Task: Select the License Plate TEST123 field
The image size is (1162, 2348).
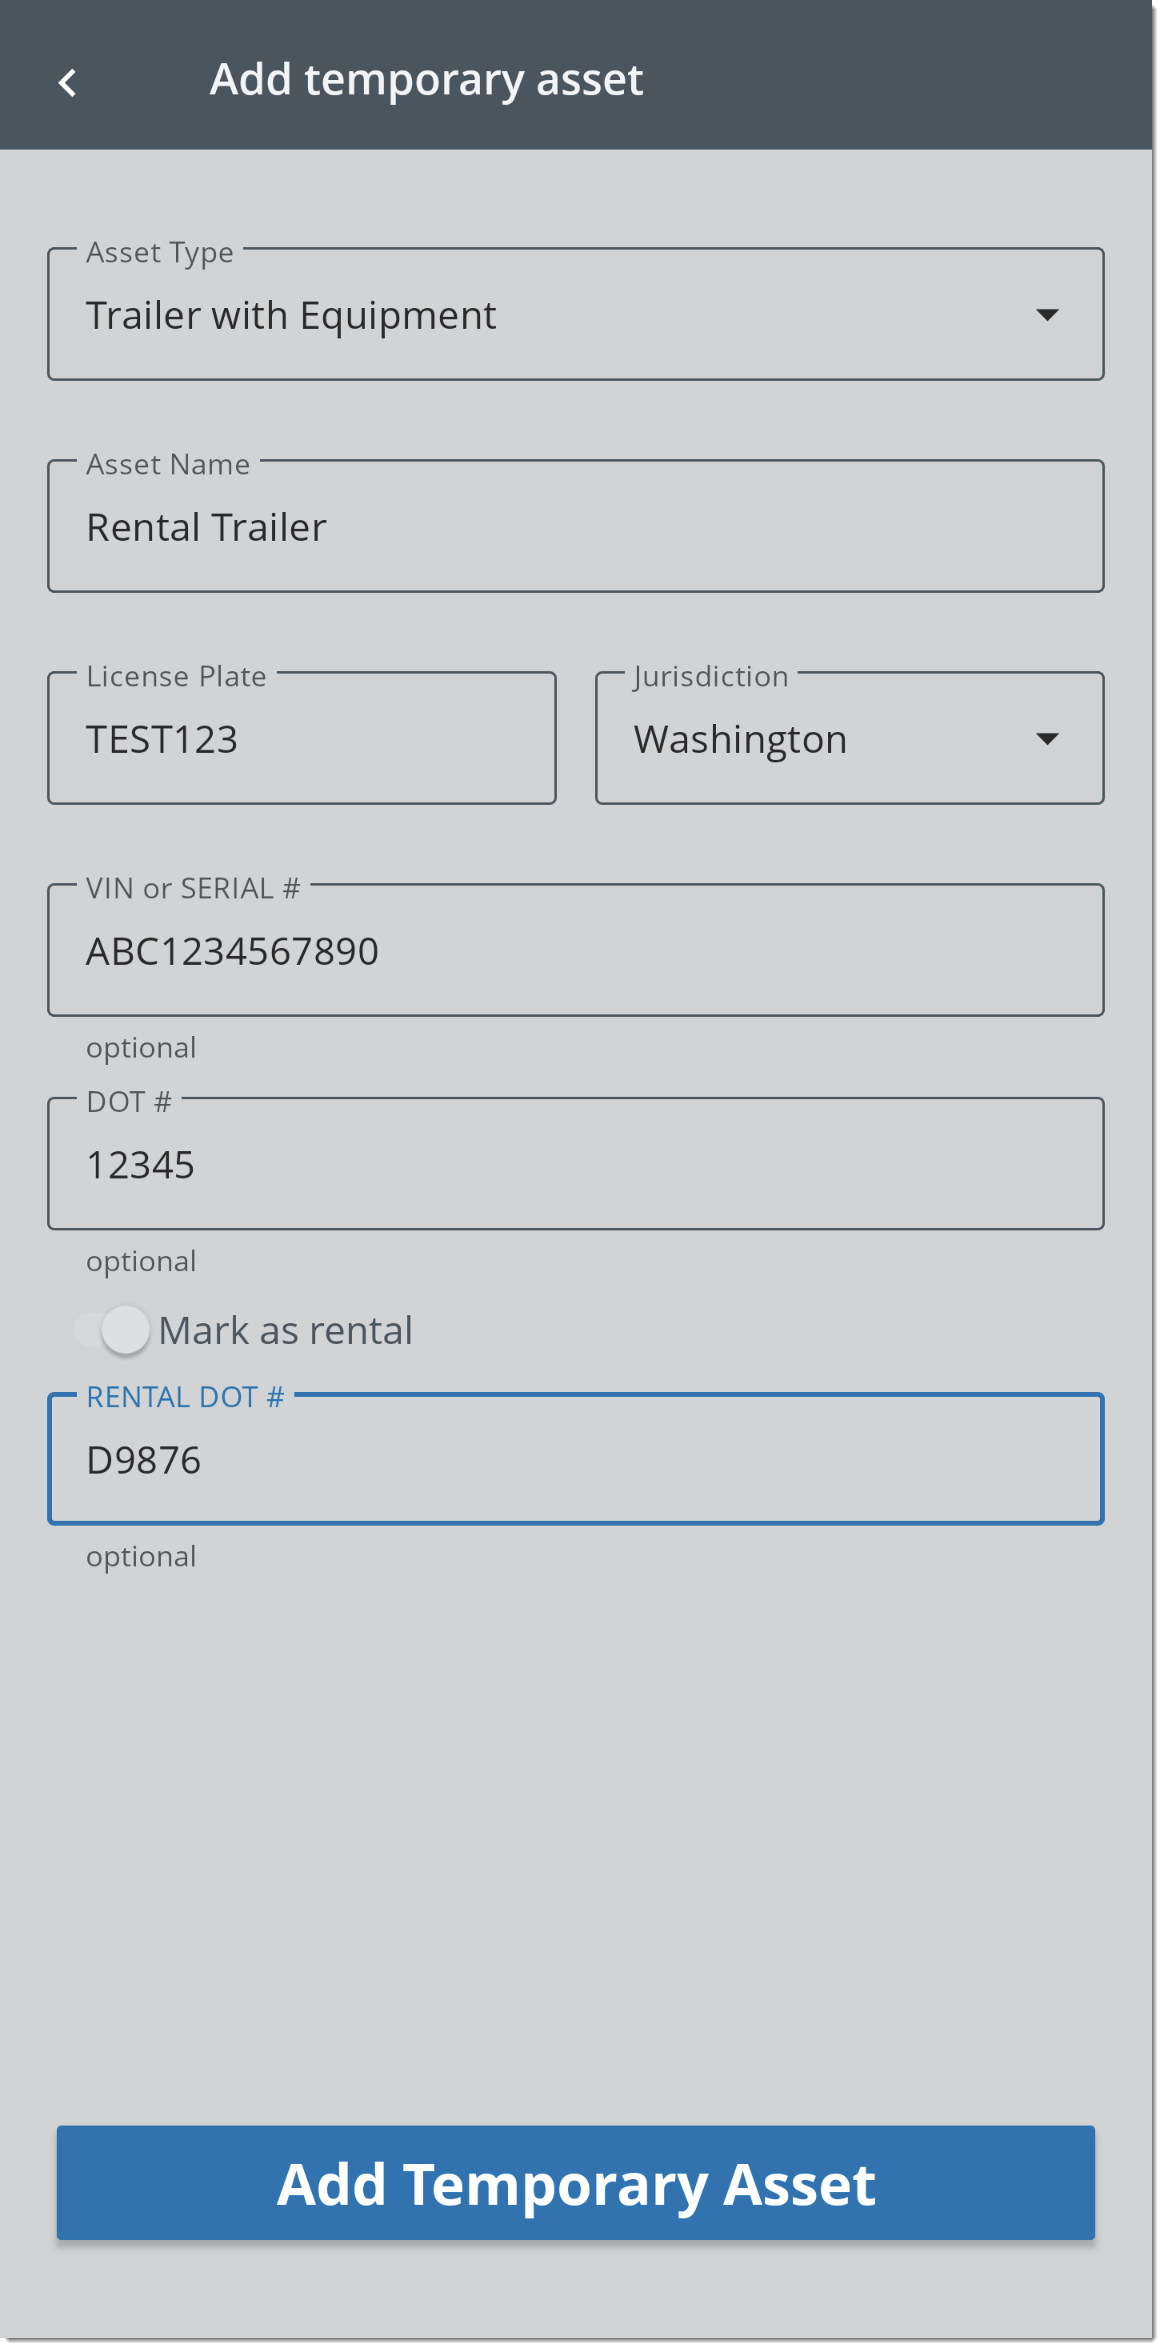Action: (x=301, y=738)
